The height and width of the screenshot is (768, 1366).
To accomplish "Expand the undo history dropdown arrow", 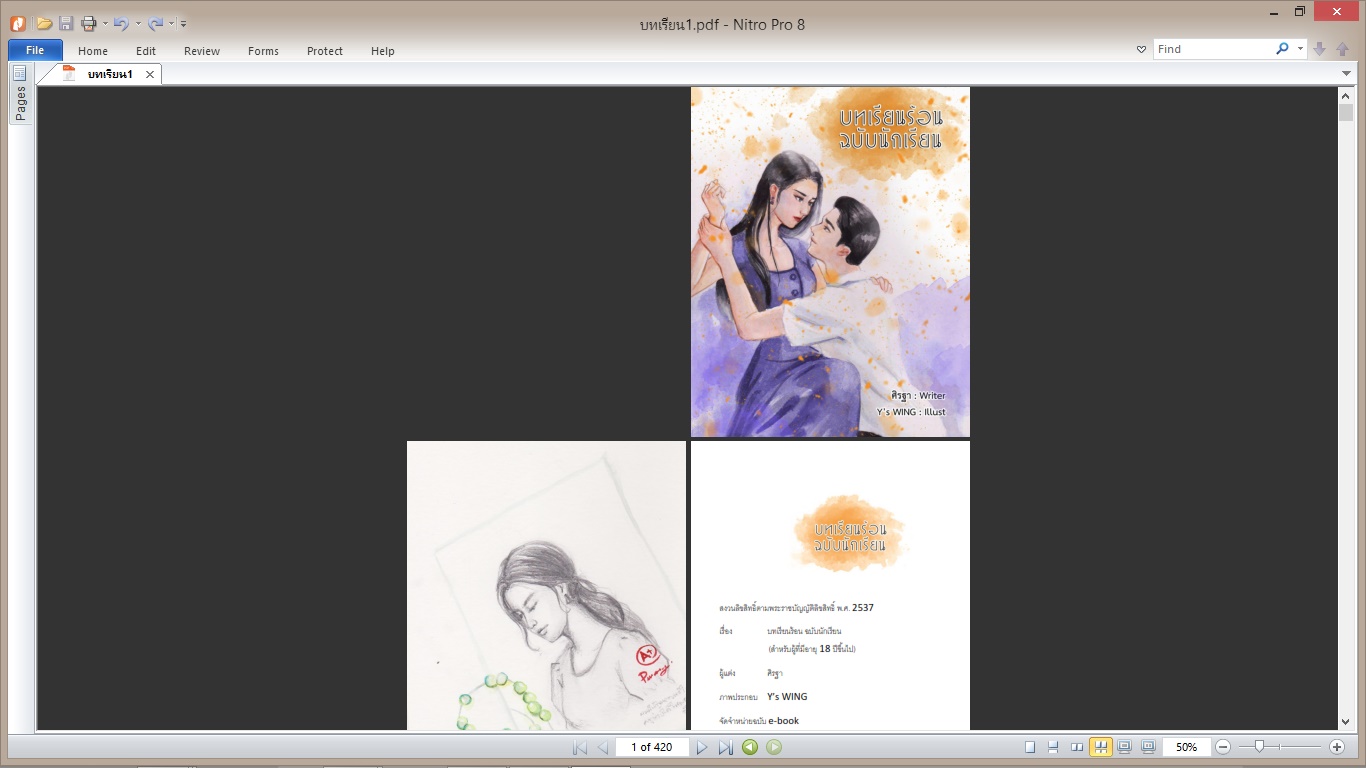I will [x=137, y=23].
